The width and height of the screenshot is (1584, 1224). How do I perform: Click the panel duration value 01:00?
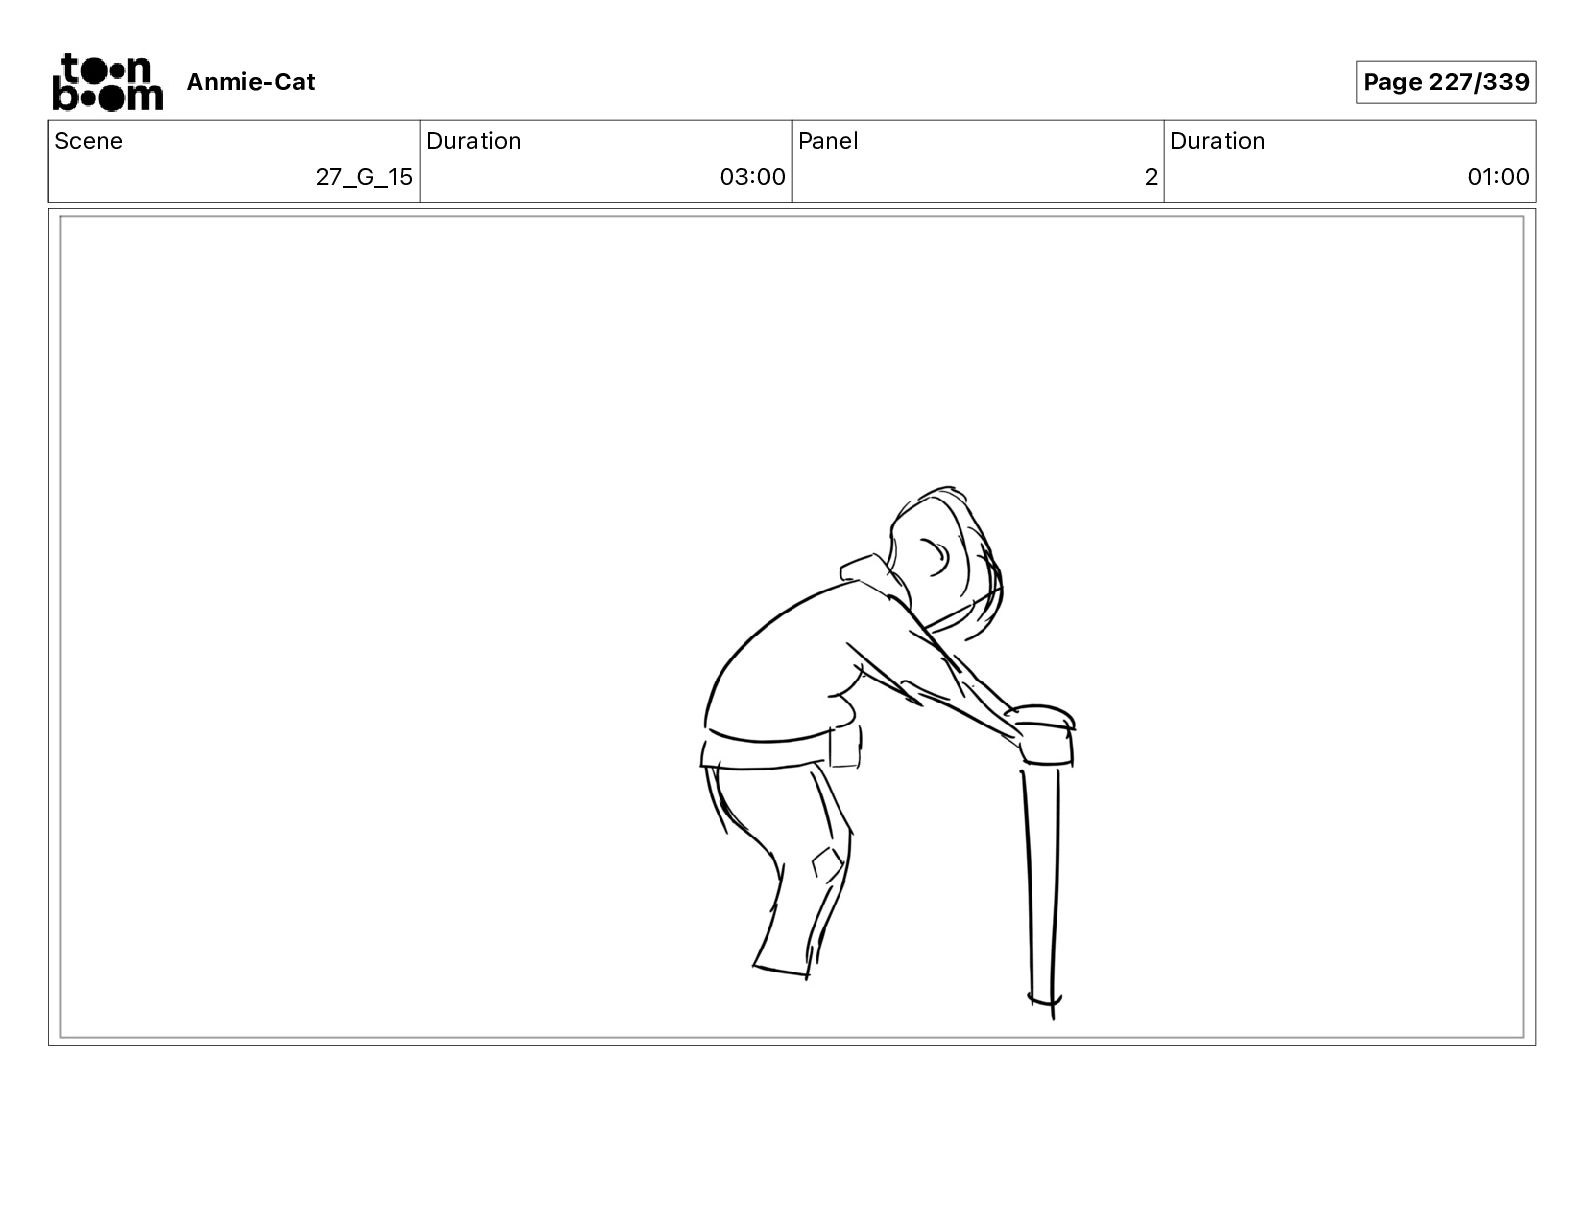pos(1498,177)
